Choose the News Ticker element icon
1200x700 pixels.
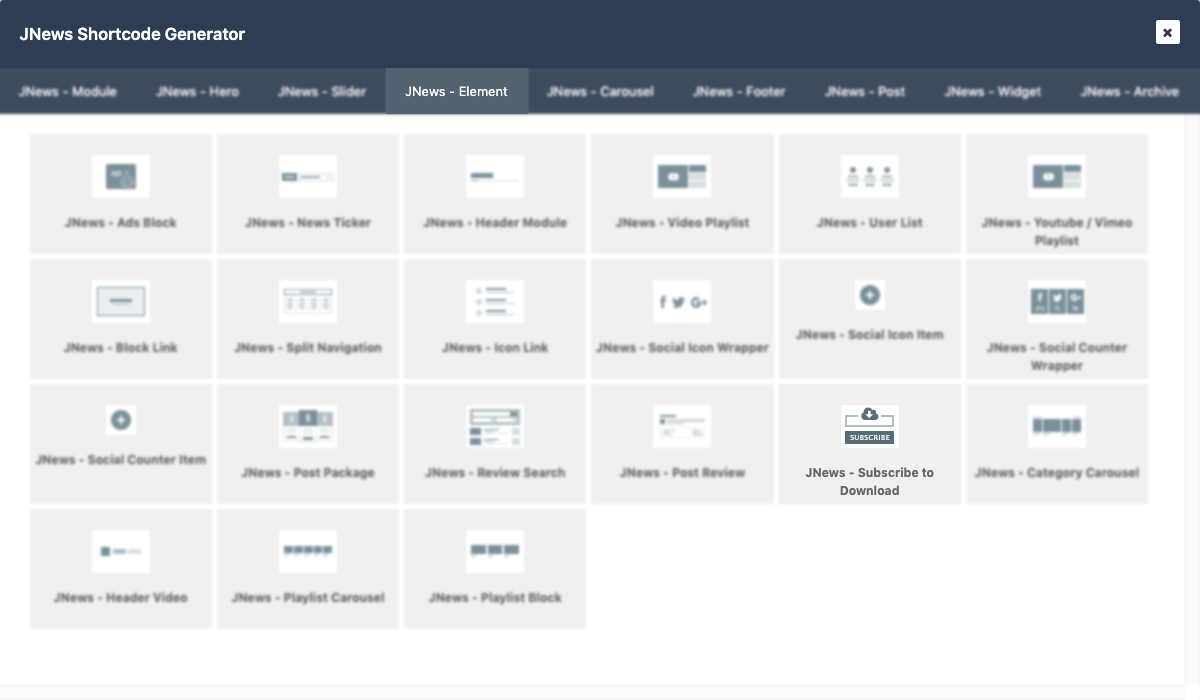(x=308, y=177)
